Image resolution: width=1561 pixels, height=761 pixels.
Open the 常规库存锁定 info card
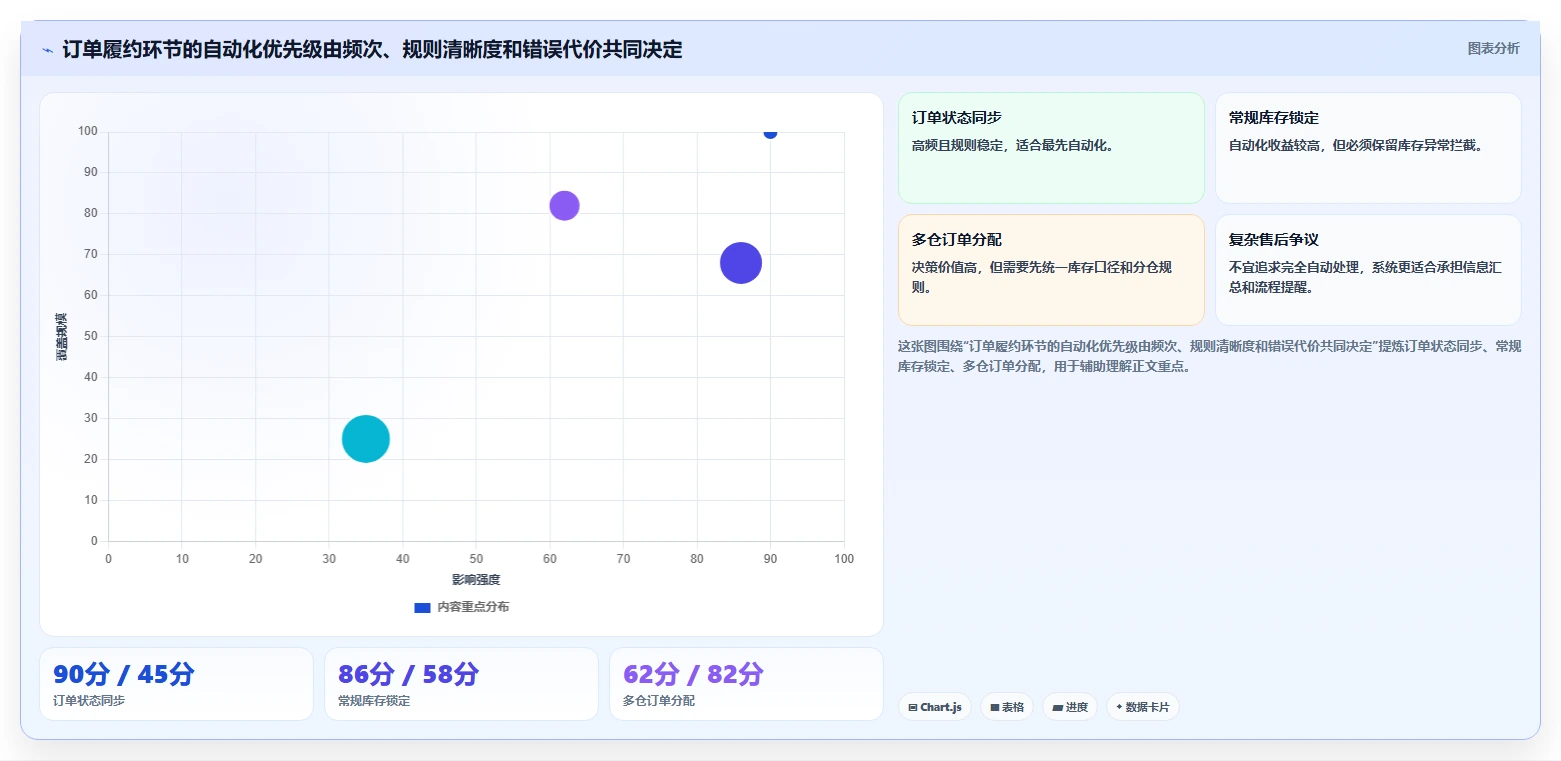(x=1368, y=148)
